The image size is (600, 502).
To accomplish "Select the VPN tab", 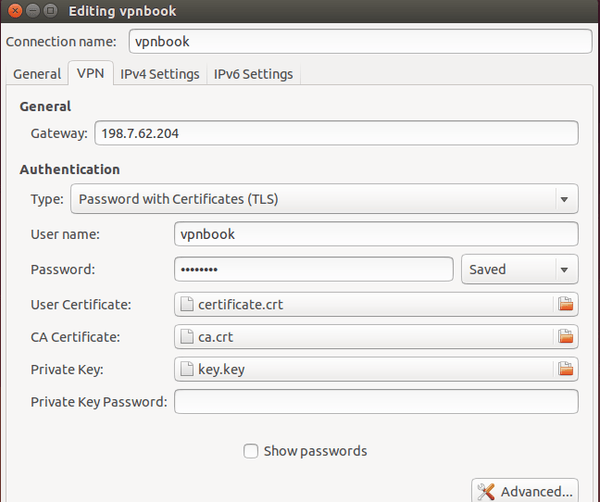I will coord(91,73).
